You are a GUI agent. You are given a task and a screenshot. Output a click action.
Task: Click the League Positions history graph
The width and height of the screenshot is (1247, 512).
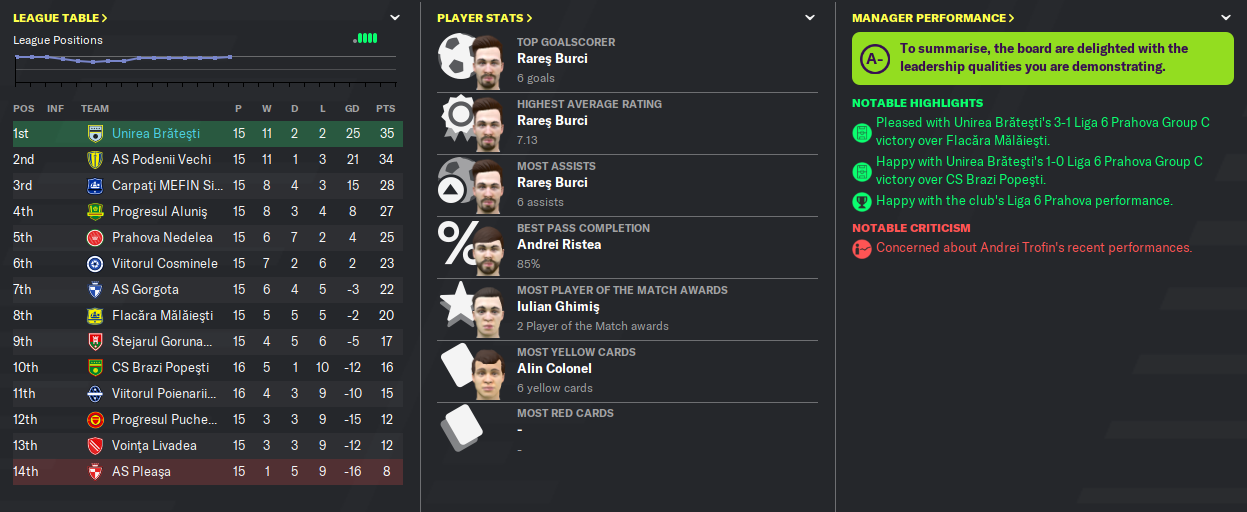point(122,66)
